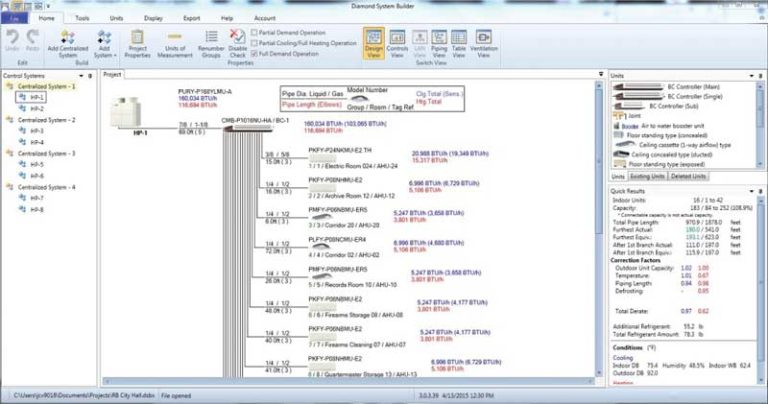Open the Project tab
Screen dimensions: 768x404
coord(112,74)
